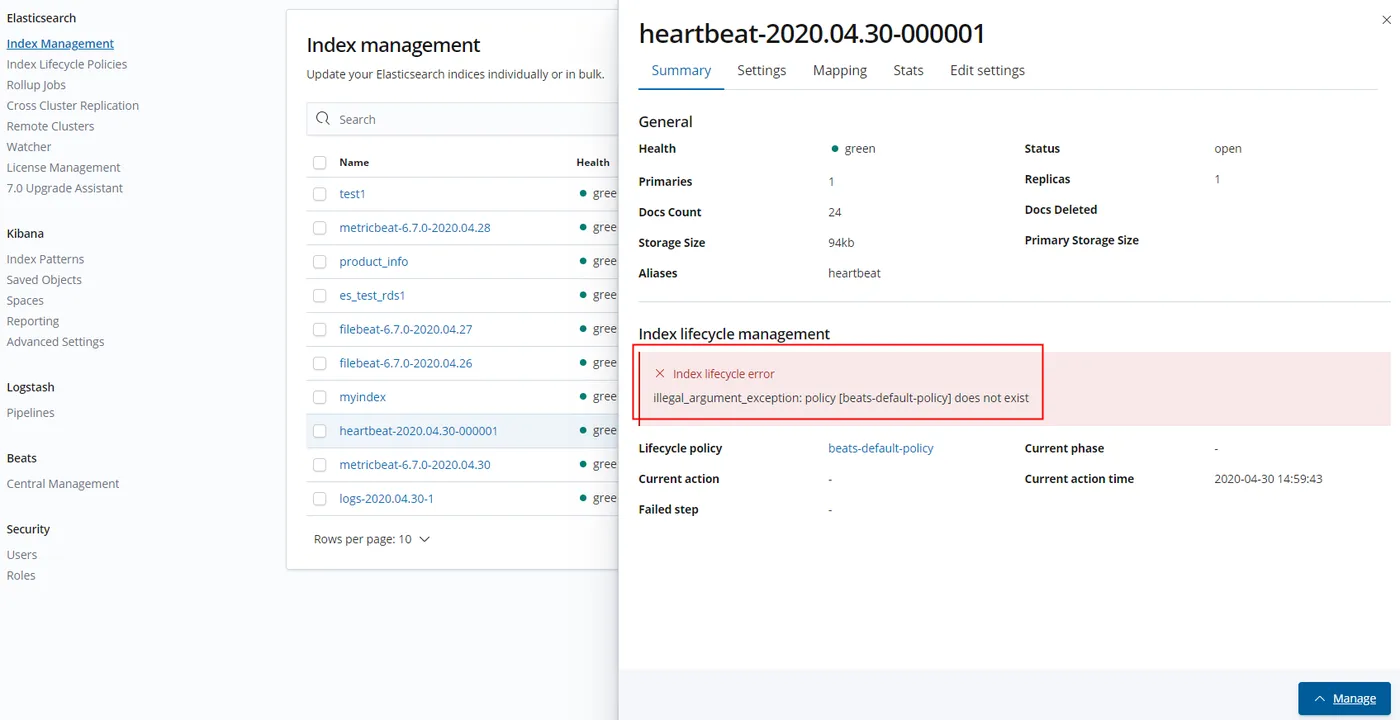Select checkbox for filebeat-6.7.0-2020.04.27

point(320,329)
